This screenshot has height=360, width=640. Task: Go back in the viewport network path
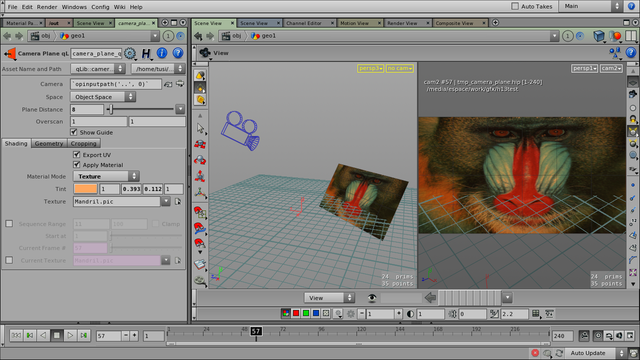198,36
